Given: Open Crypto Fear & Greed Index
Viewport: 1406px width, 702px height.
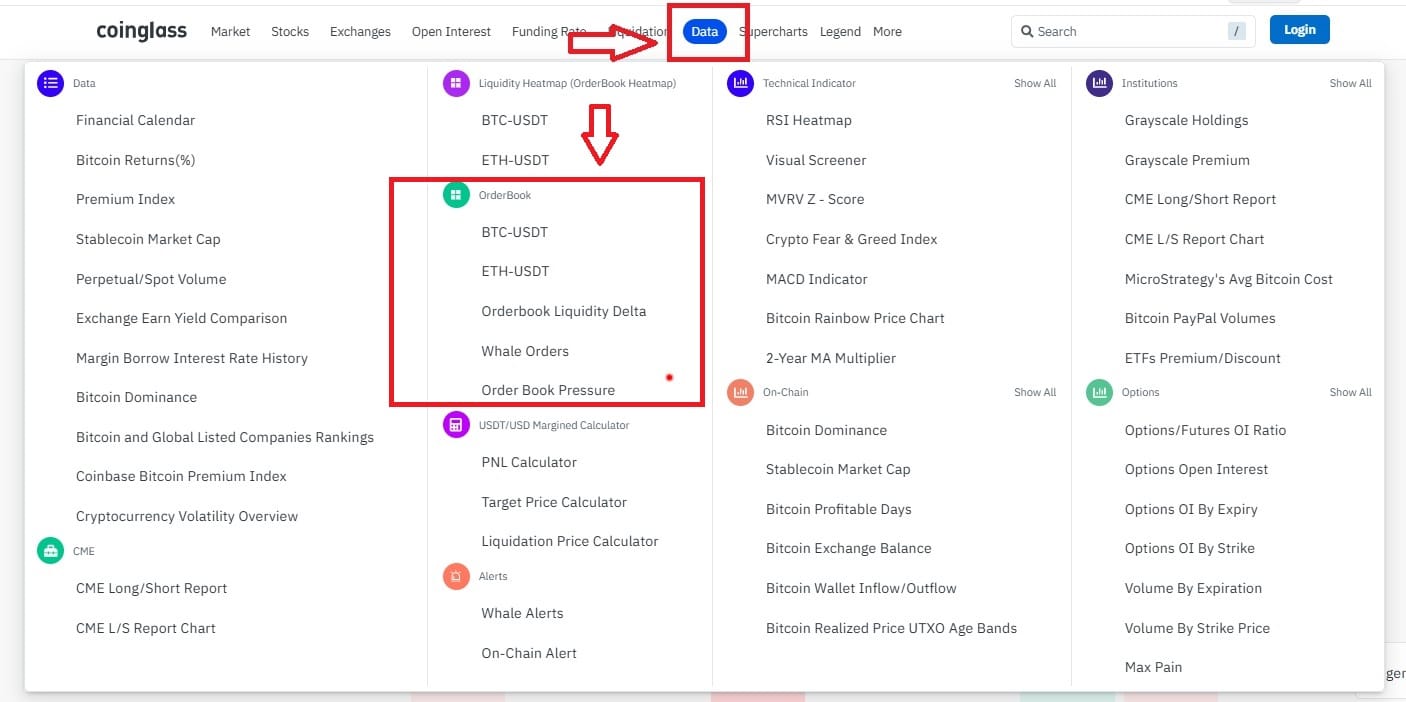Looking at the screenshot, I should [x=852, y=239].
